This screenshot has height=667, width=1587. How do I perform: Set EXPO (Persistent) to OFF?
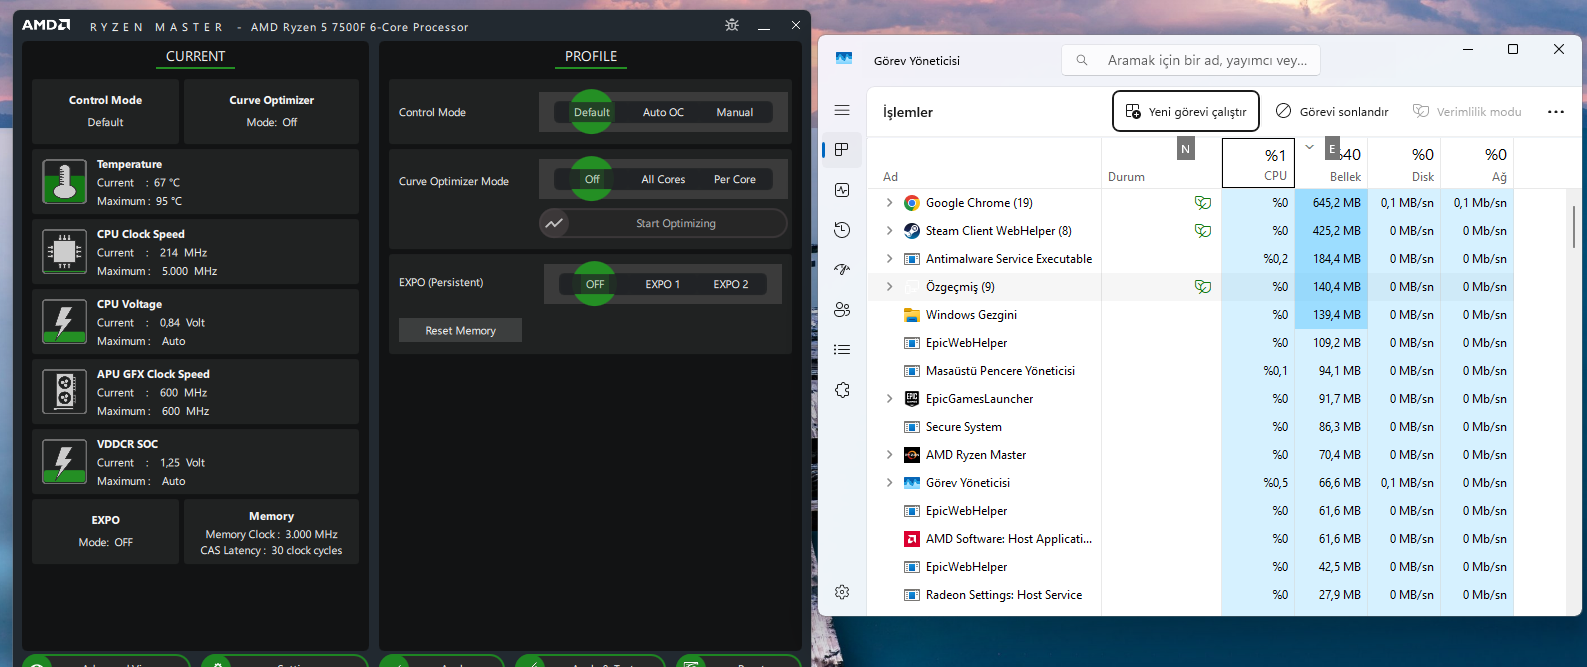pos(595,284)
